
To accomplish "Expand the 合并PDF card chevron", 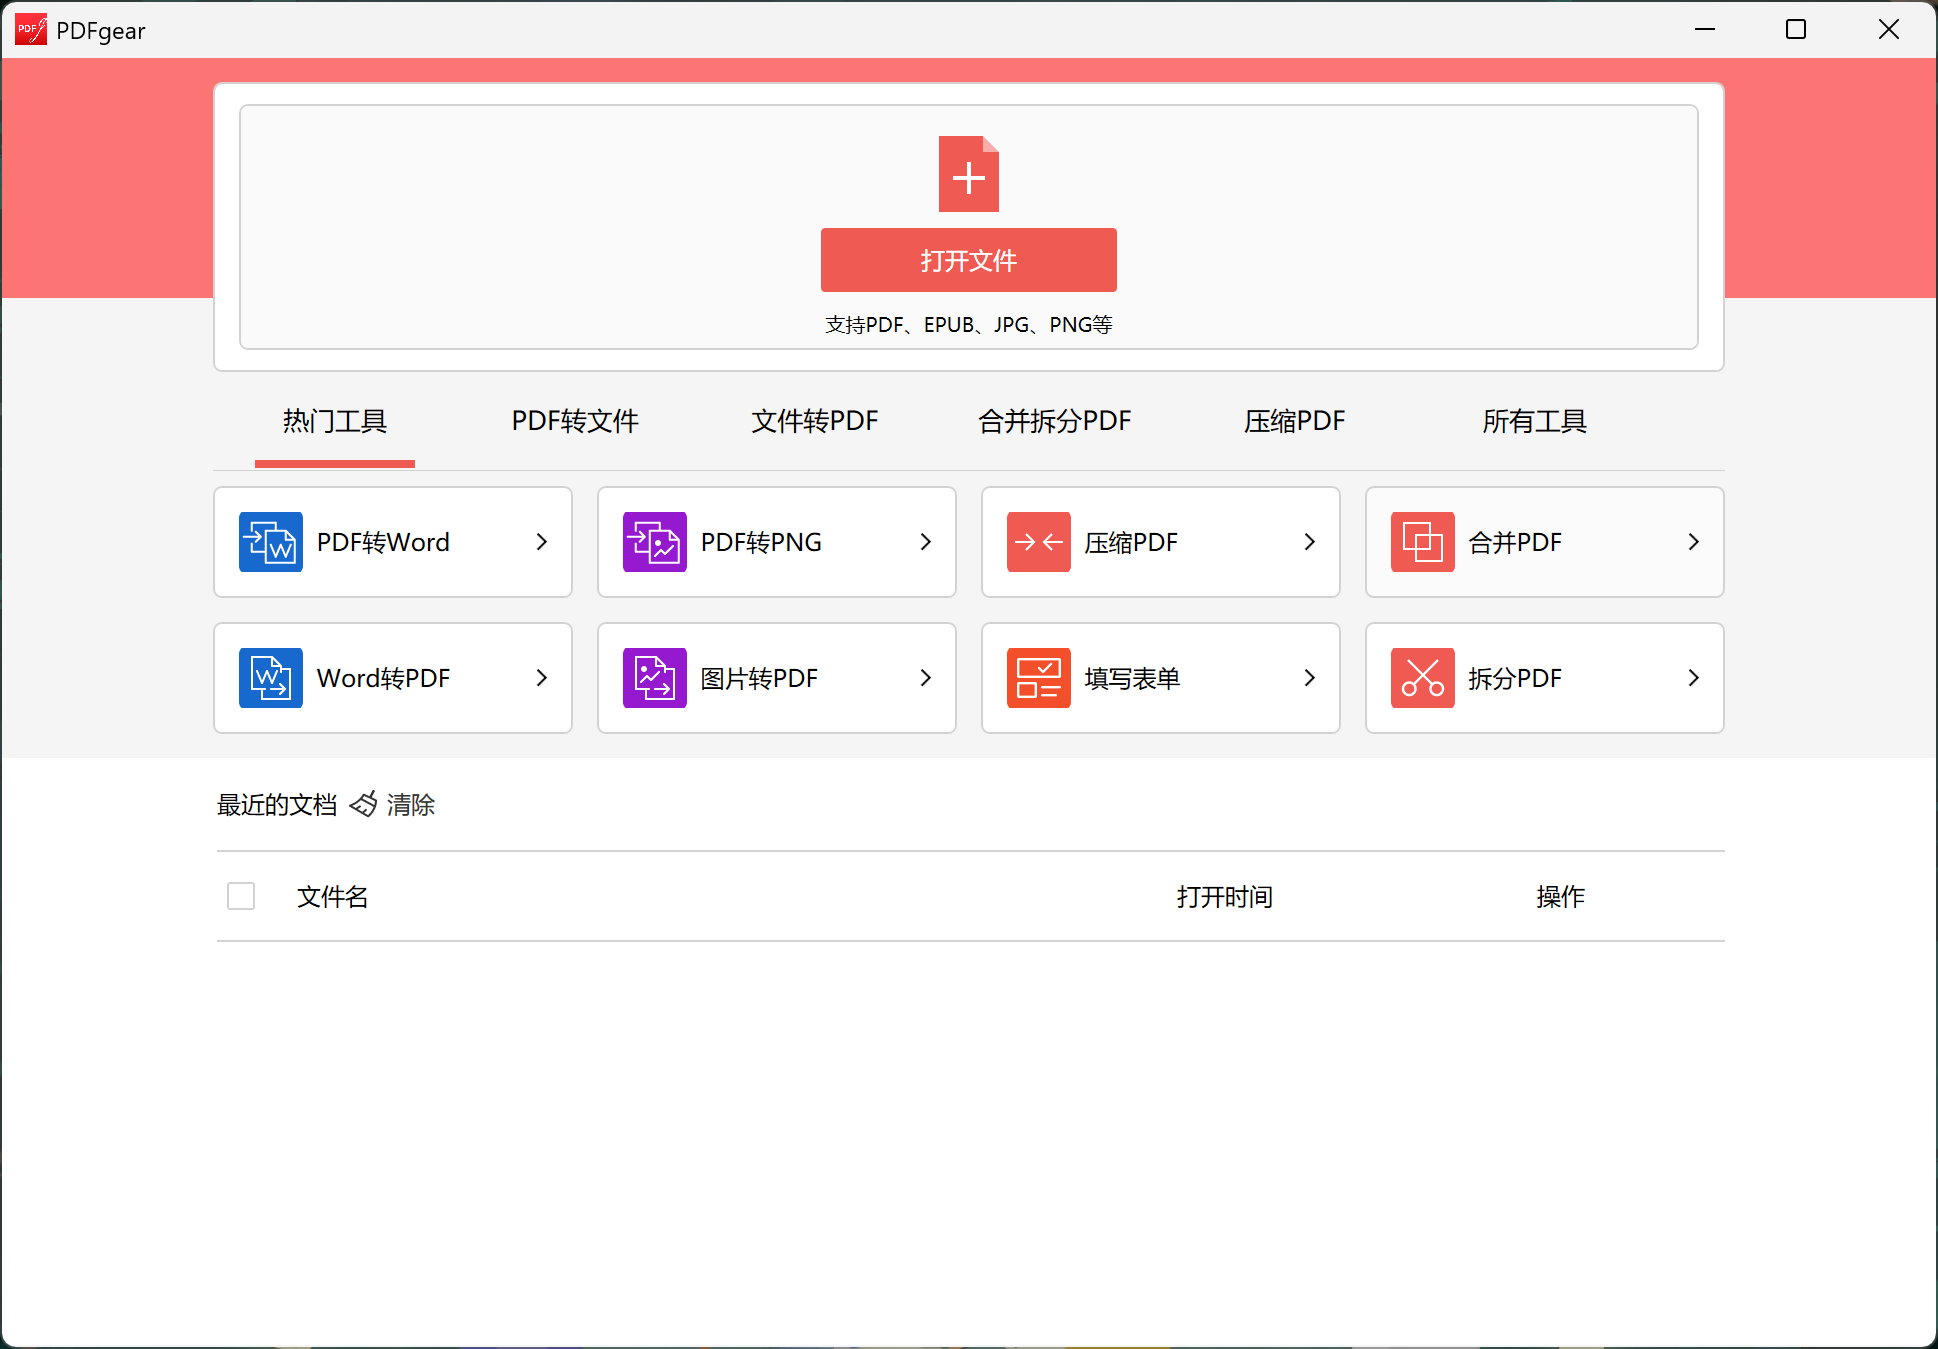I will [x=1693, y=541].
